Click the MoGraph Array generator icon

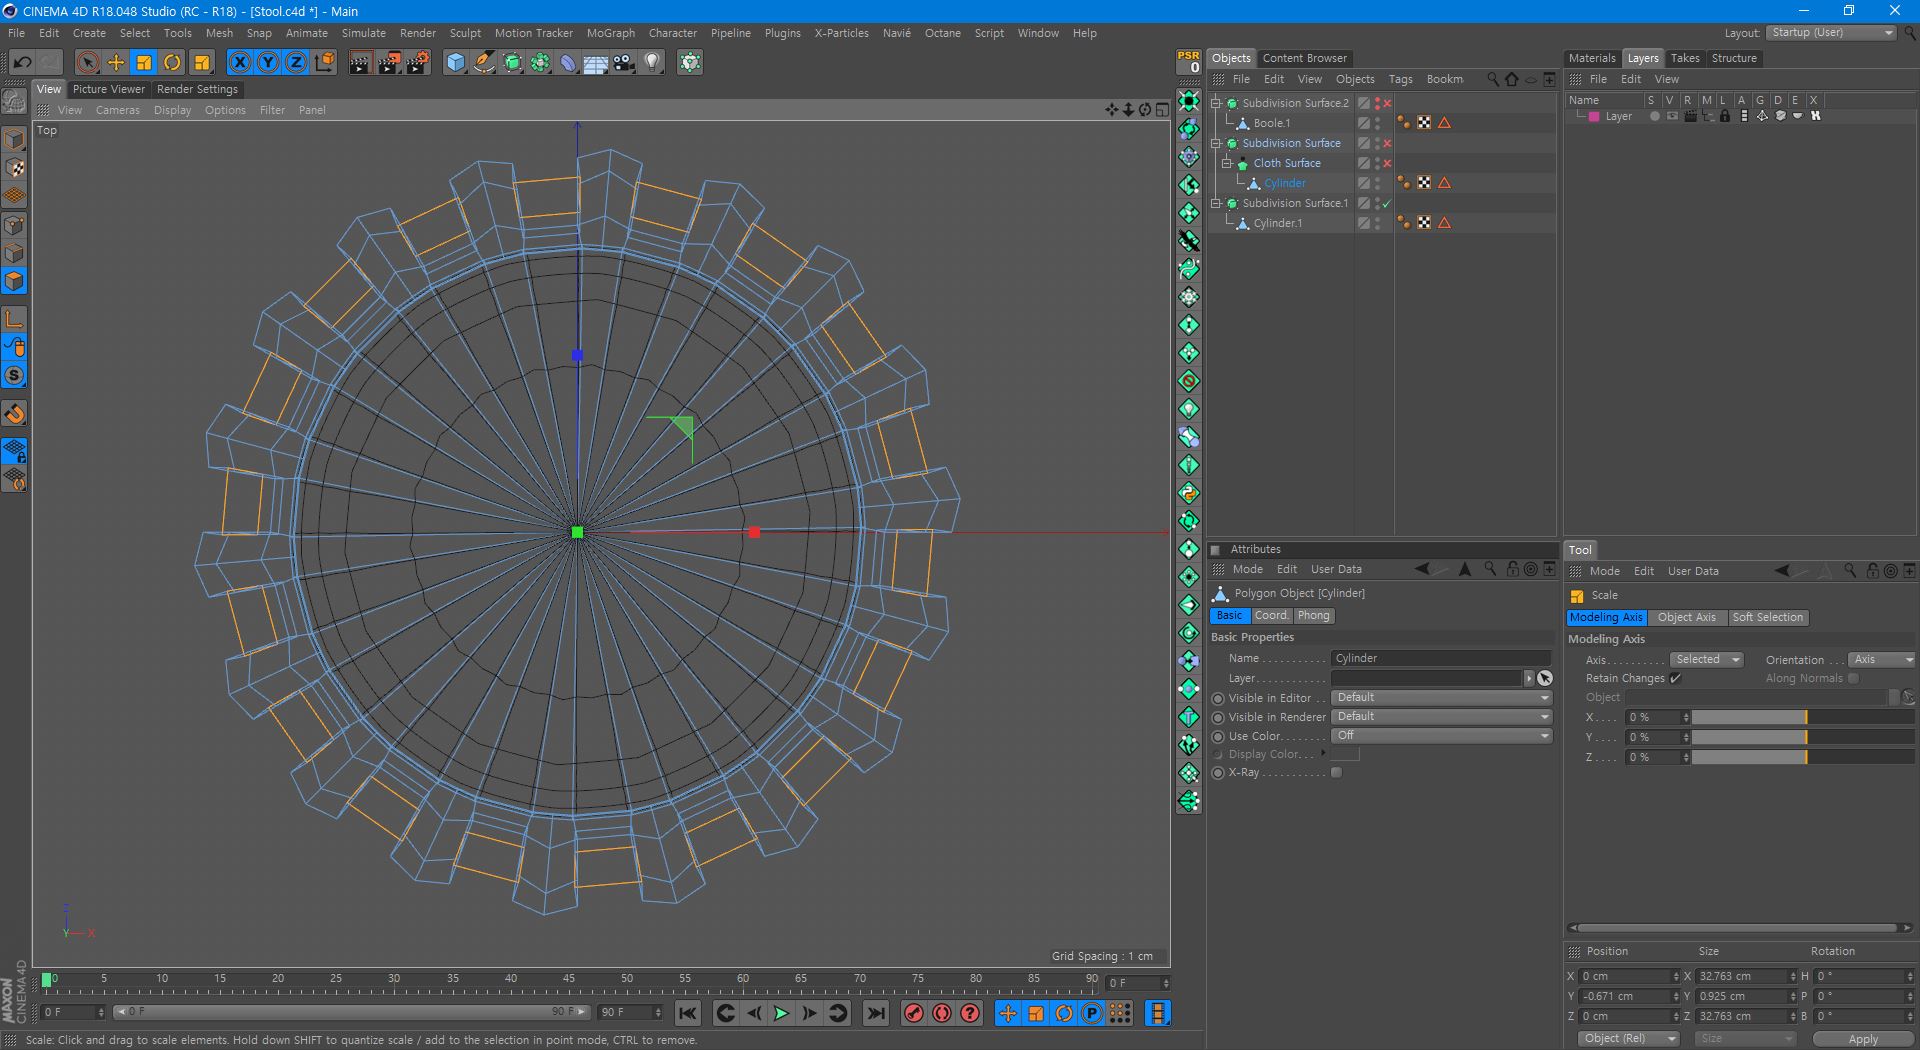tap(540, 62)
